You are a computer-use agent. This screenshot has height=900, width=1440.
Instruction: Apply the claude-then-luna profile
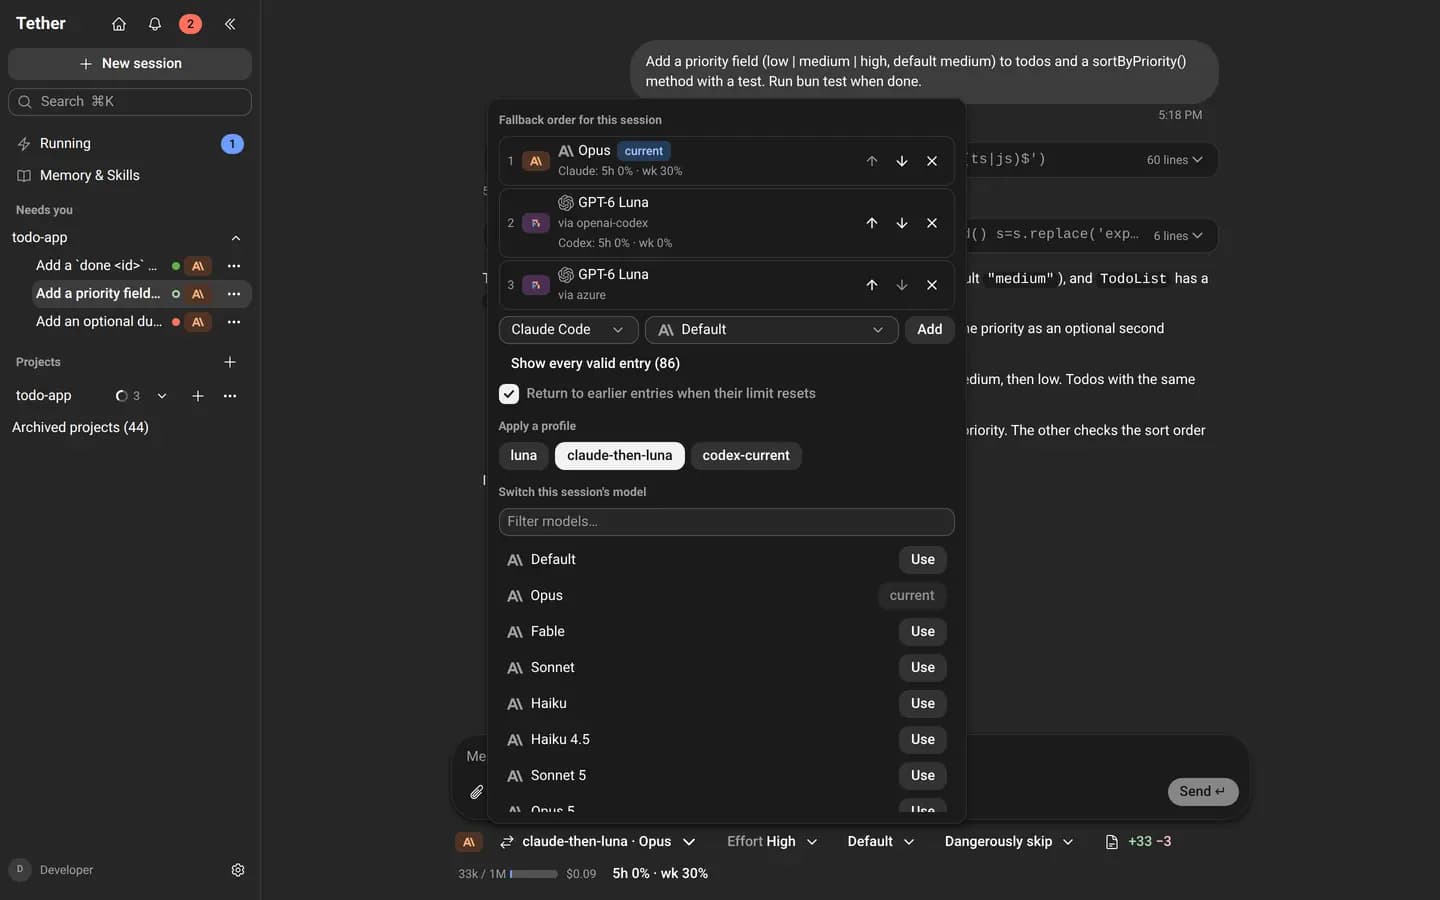620,456
